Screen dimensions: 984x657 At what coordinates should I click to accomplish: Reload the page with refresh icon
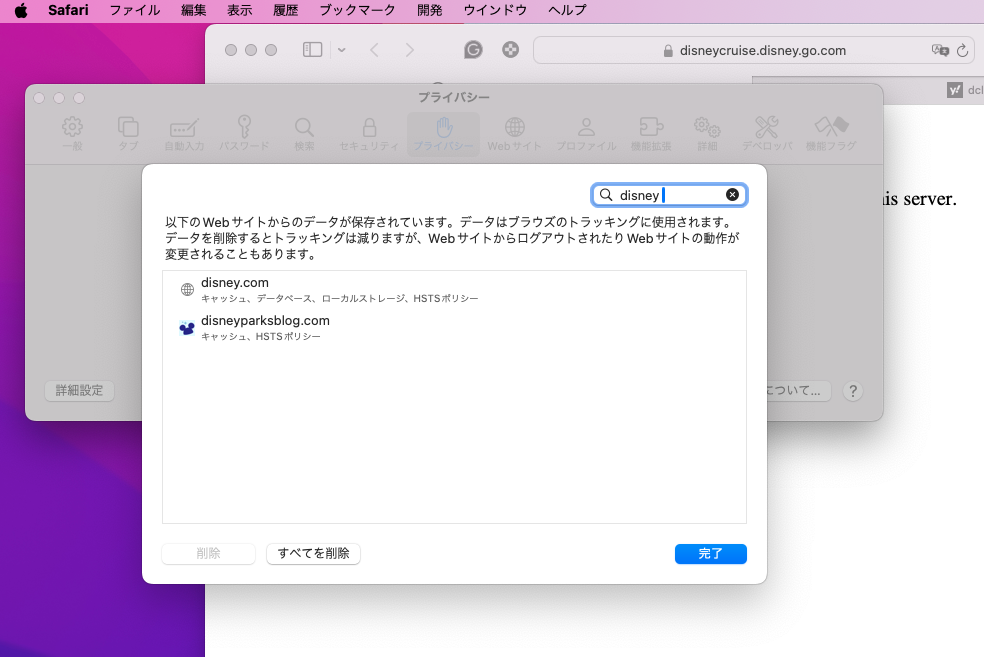(963, 50)
